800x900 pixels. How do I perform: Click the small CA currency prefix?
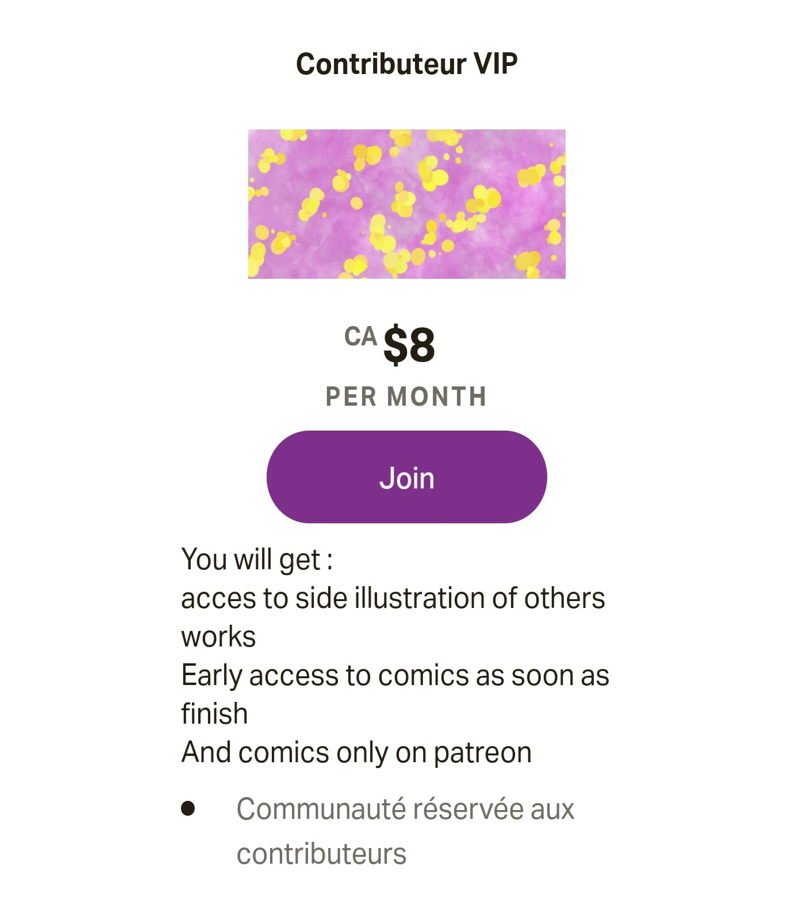click(360, 337)
